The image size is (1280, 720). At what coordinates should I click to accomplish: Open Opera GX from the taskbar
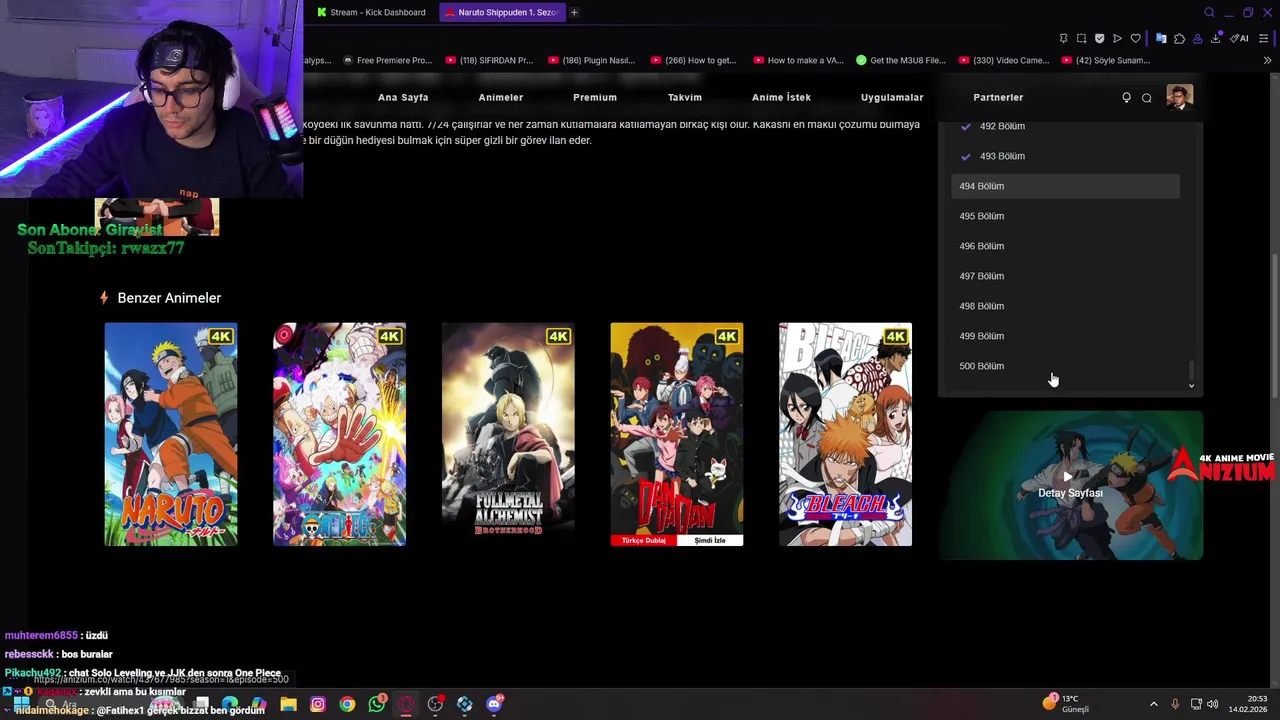(406, 704)
